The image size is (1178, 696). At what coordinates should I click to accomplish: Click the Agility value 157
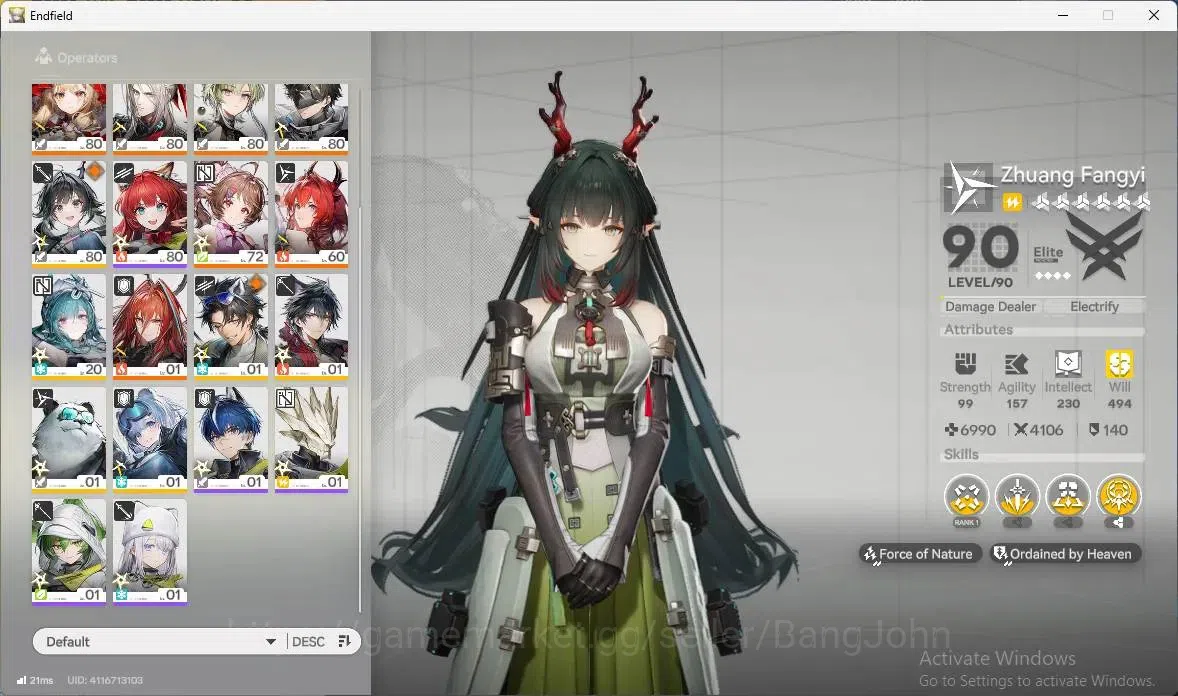click(1016, 404)
